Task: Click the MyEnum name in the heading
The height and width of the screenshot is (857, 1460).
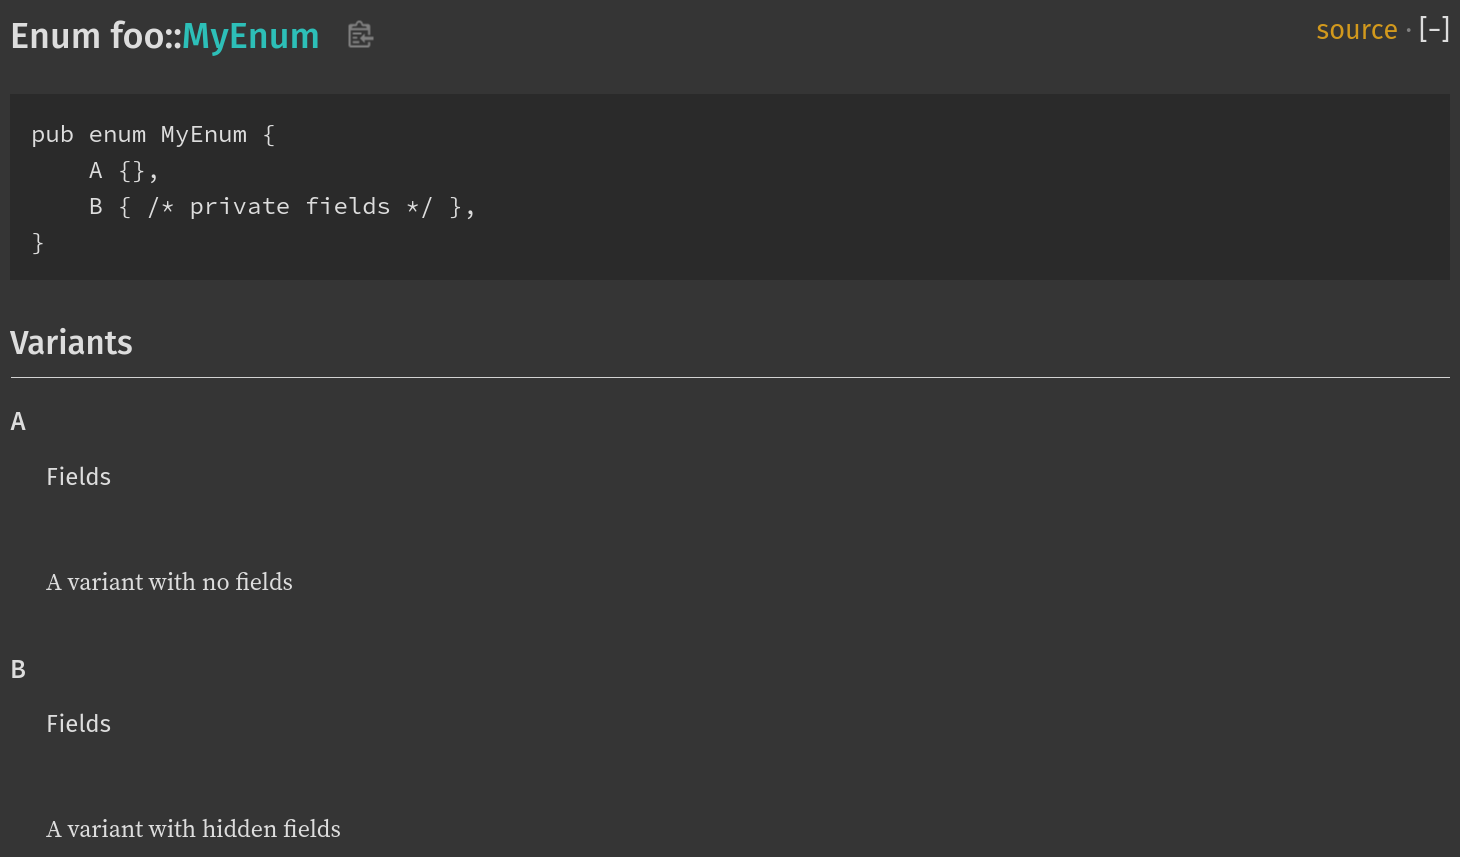Action: 250,37
